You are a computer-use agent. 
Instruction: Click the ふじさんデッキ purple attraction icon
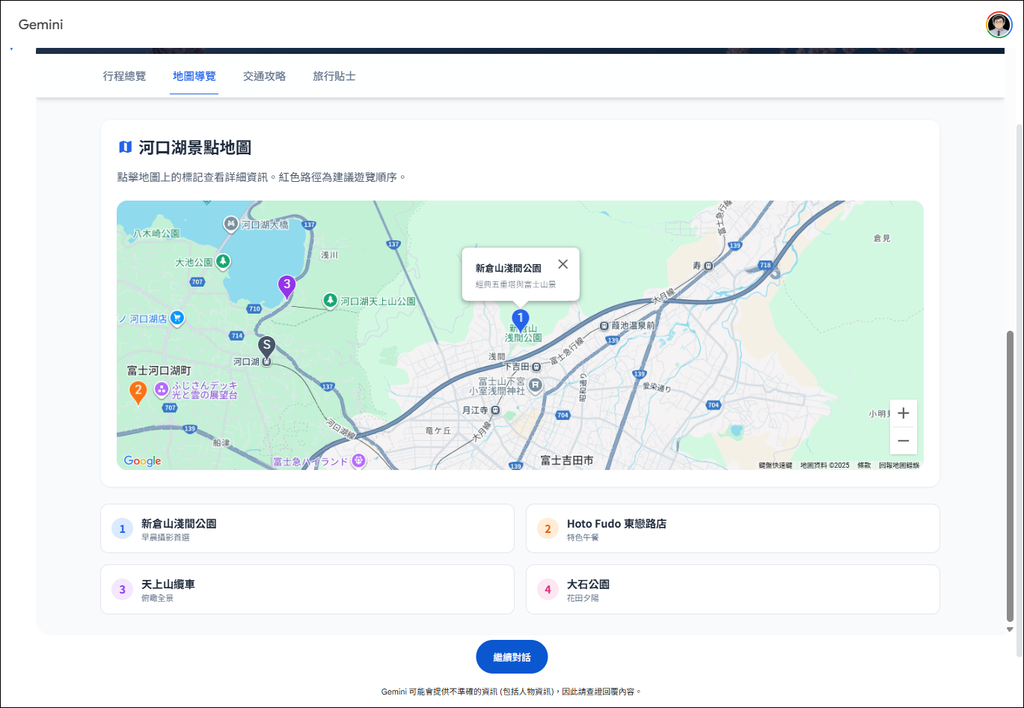coord(161,390)
